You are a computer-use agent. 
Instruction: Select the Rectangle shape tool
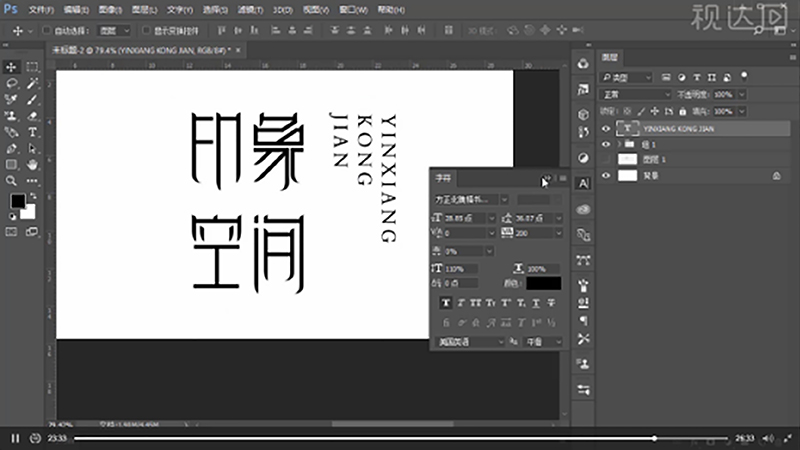(11, 164)
